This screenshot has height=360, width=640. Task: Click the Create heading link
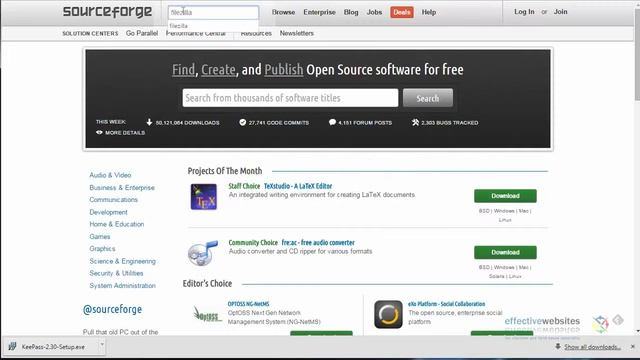pyautogui.click(x=218, y=70)
